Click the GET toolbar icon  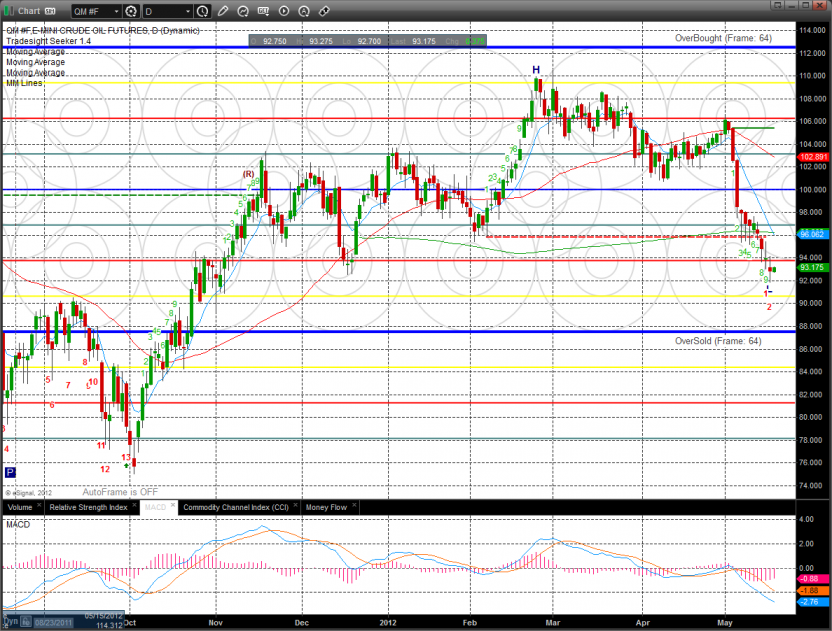(263, 11)
